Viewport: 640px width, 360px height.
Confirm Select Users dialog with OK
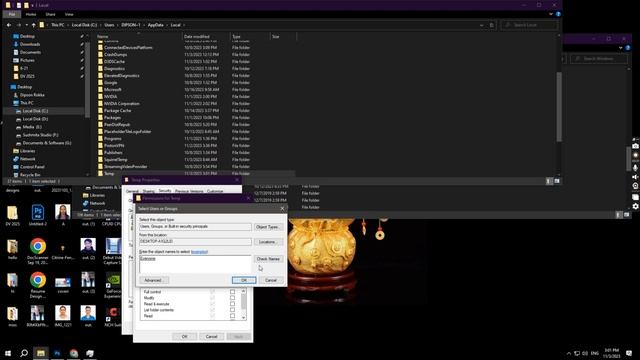pos(244,280)
